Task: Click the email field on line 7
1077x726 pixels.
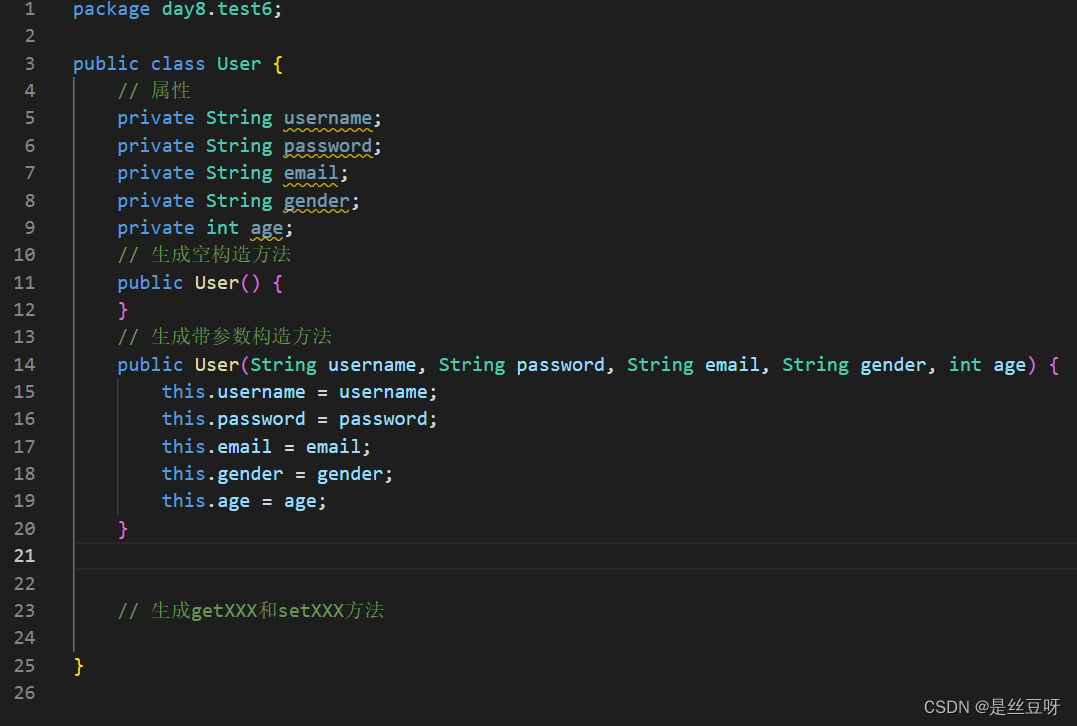Action: tap(309, 172)
